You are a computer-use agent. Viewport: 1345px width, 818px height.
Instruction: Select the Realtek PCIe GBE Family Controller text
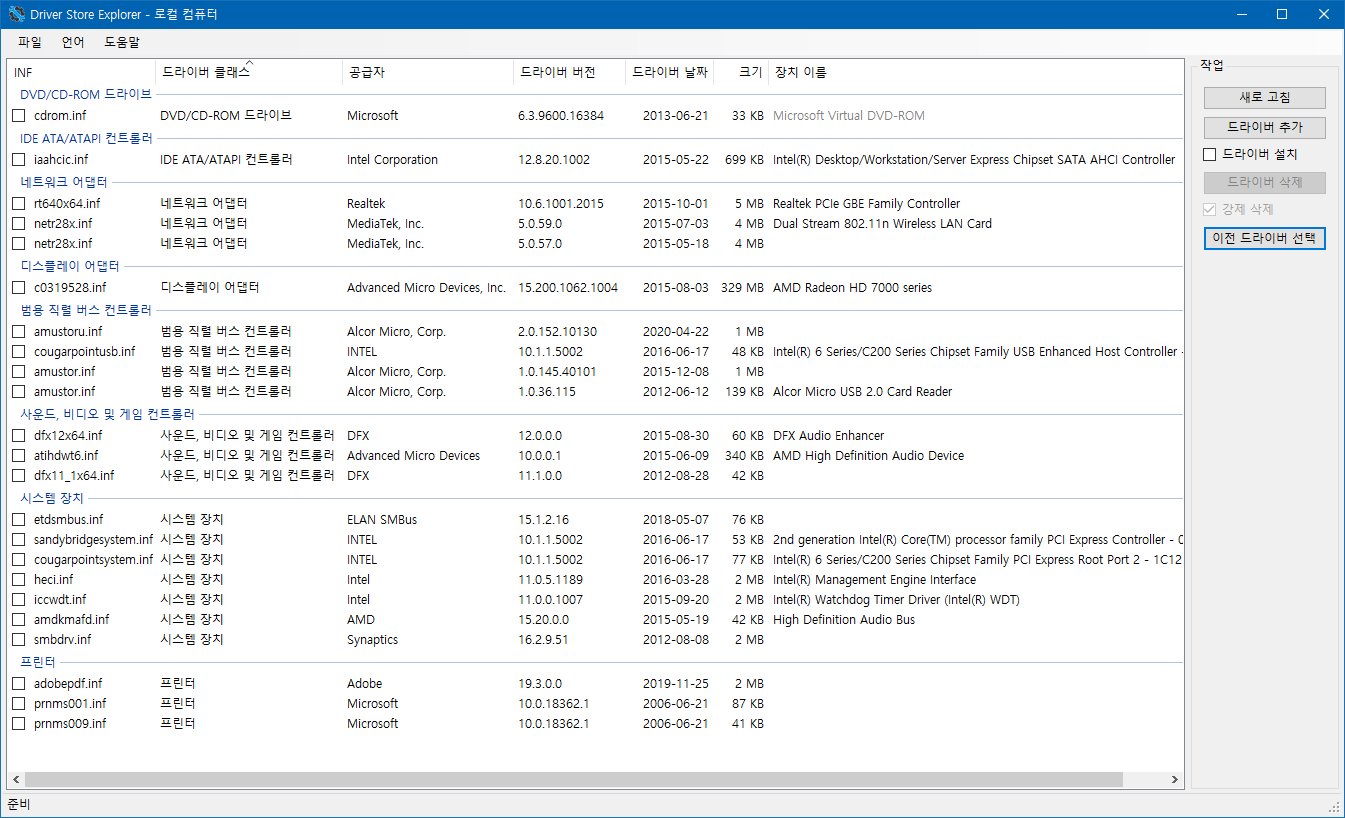866,204
